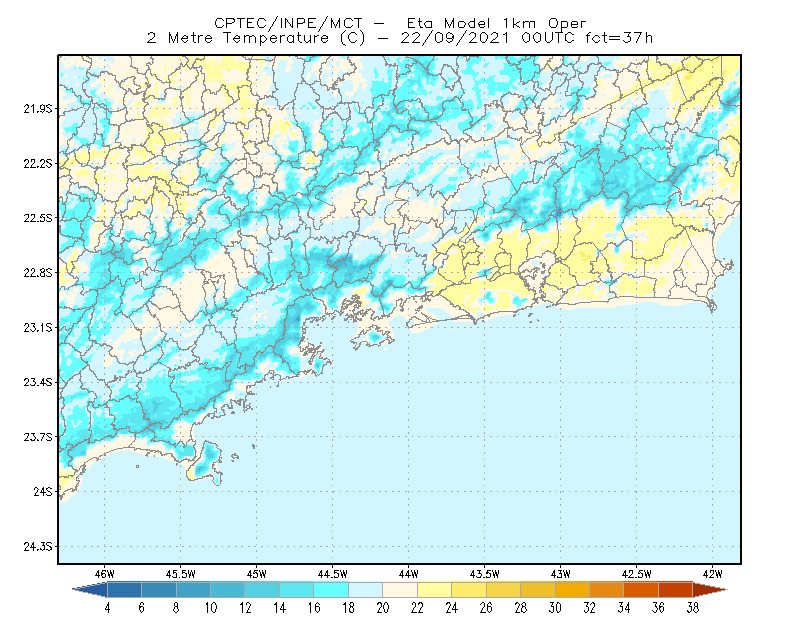Viewport: 800px width, 618px height.
Task: Pick the colorbar swatch between 14 and 16
Action: point(296,590)
